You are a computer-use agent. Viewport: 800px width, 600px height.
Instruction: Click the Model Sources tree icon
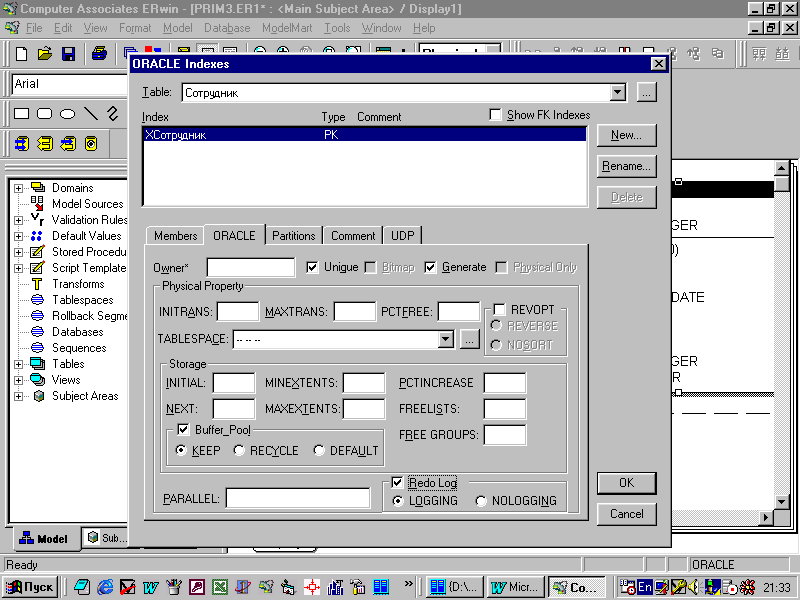tap(37, 203)
